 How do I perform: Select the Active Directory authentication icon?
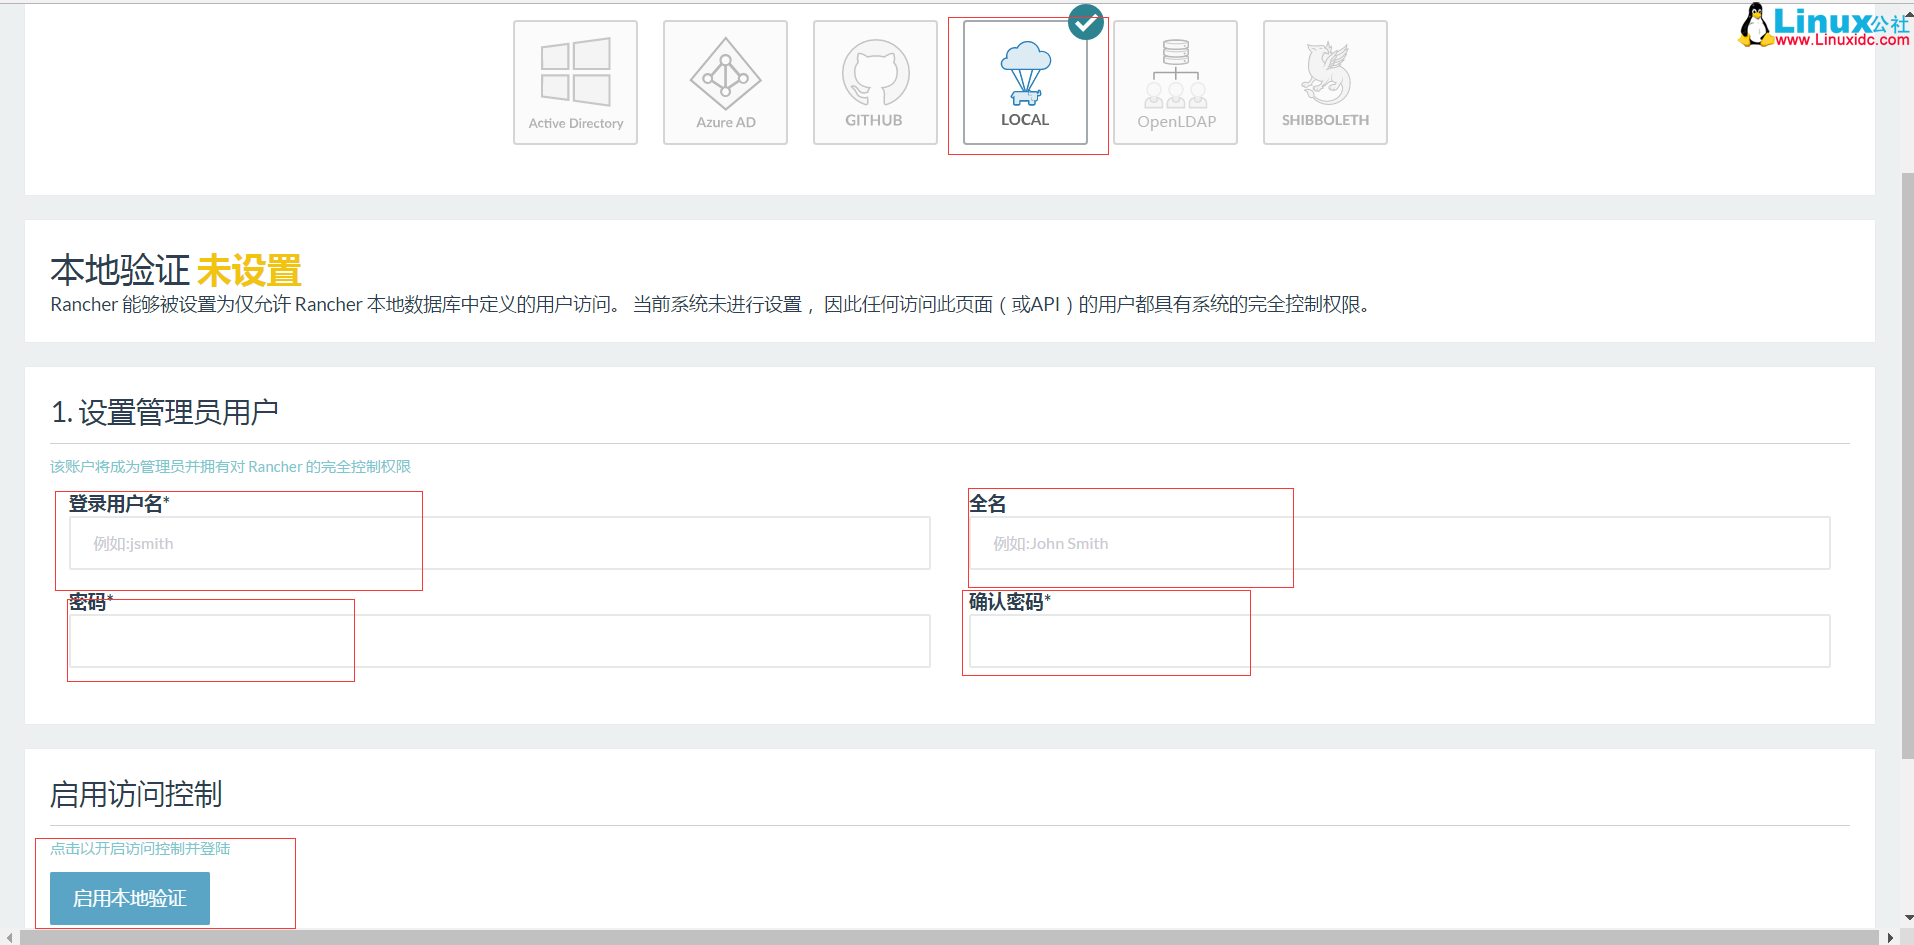point(575,81)
